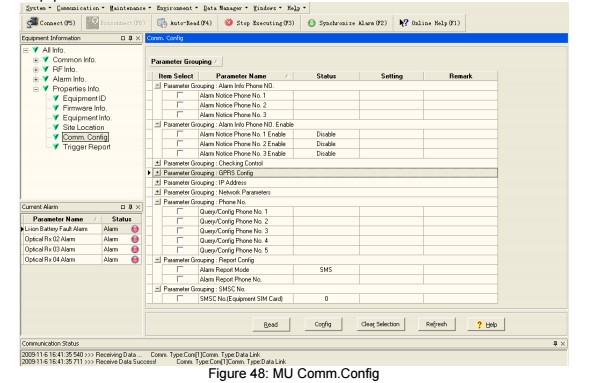Click Setting cell for Alarm Report Mode
The height and width of the screenshot is (383, 591).
point(391,270)
